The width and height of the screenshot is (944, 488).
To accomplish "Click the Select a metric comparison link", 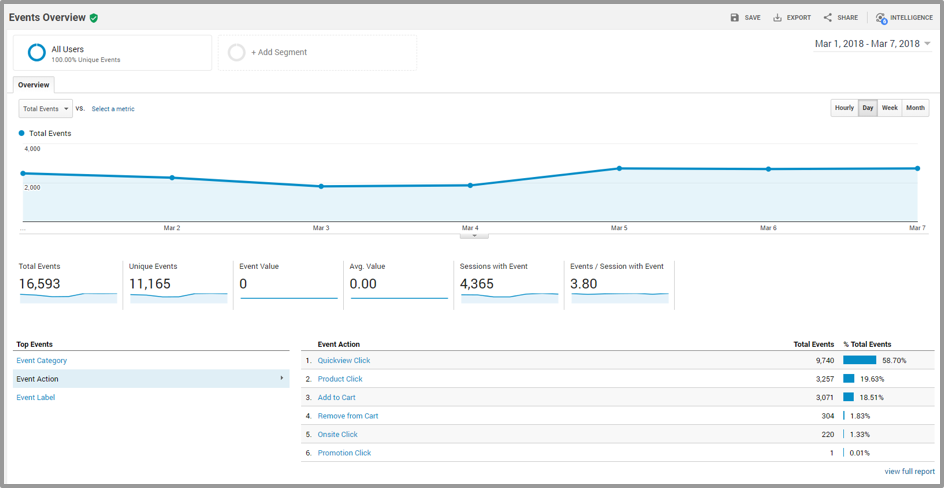I will tap(113, 109).
